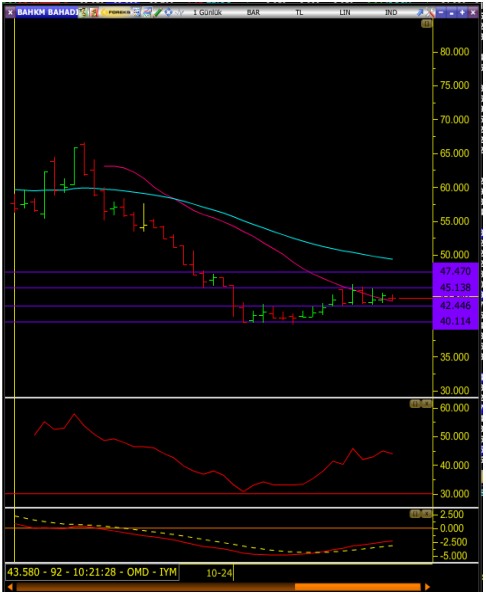
Task: Click the first small icon after the symbol name
Action: 83,12
